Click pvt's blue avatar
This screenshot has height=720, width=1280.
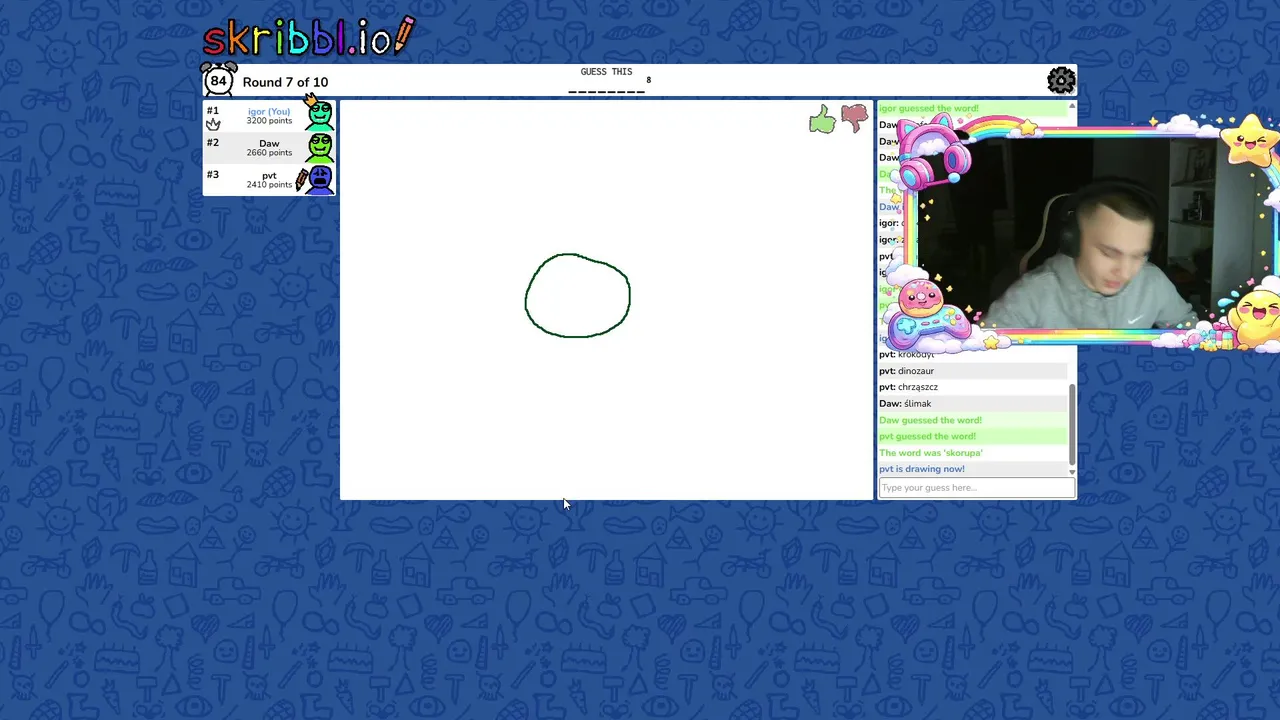click(x=320, y=179)
